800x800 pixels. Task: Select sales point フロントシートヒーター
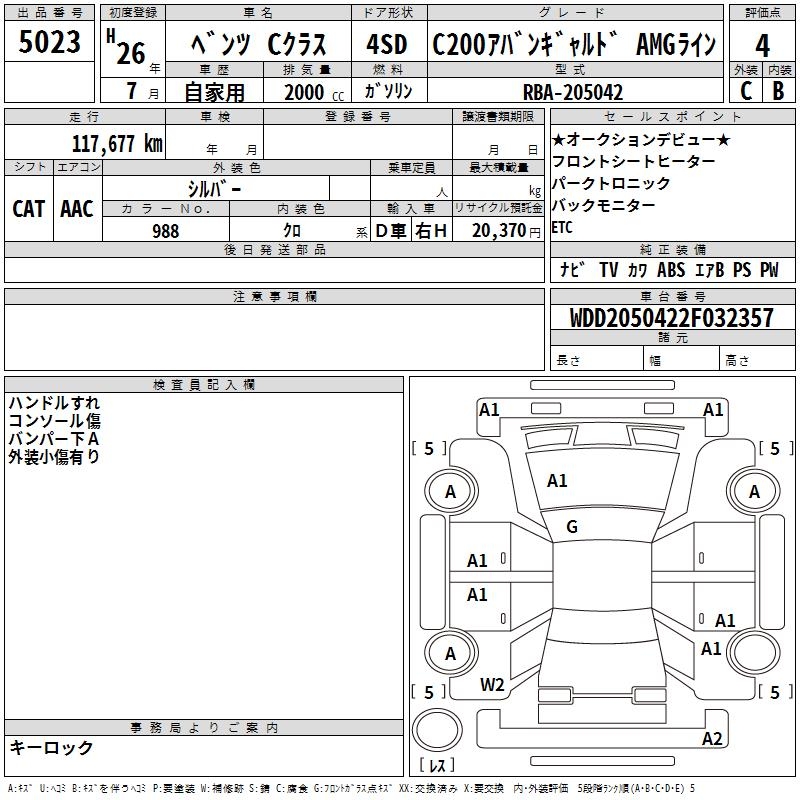634,161
